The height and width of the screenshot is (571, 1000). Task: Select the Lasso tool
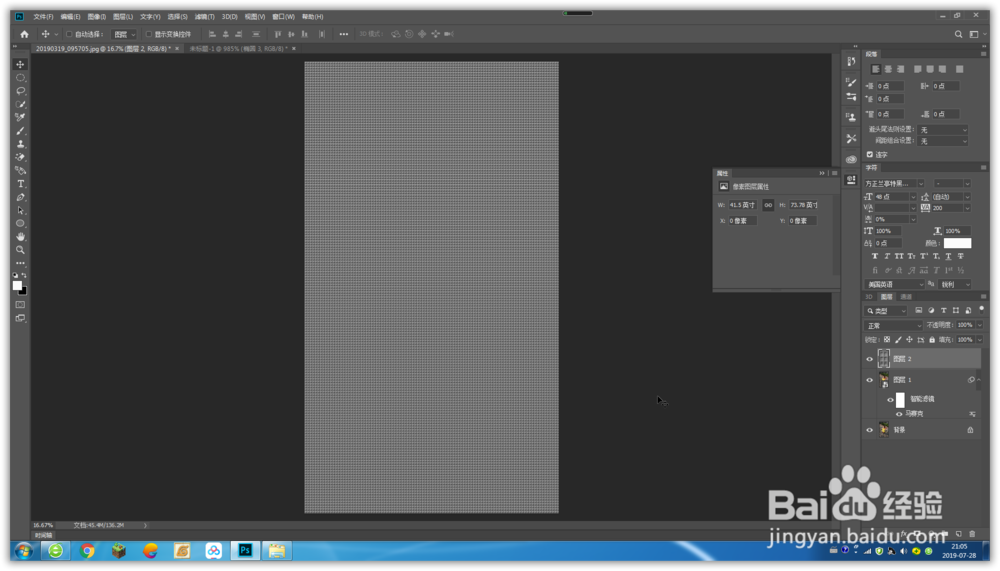pos(20,91)
